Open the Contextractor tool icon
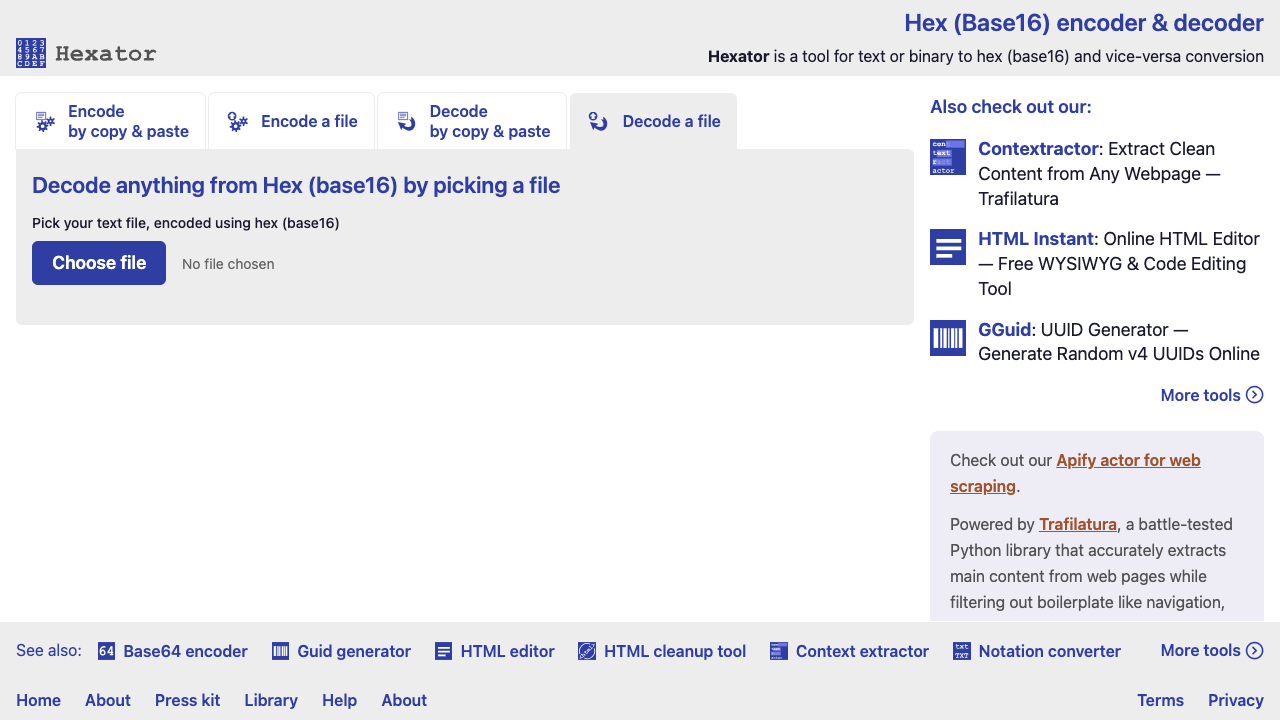Image resolution: width=1280 pixels, height=720 pixels. click(948, 157)
